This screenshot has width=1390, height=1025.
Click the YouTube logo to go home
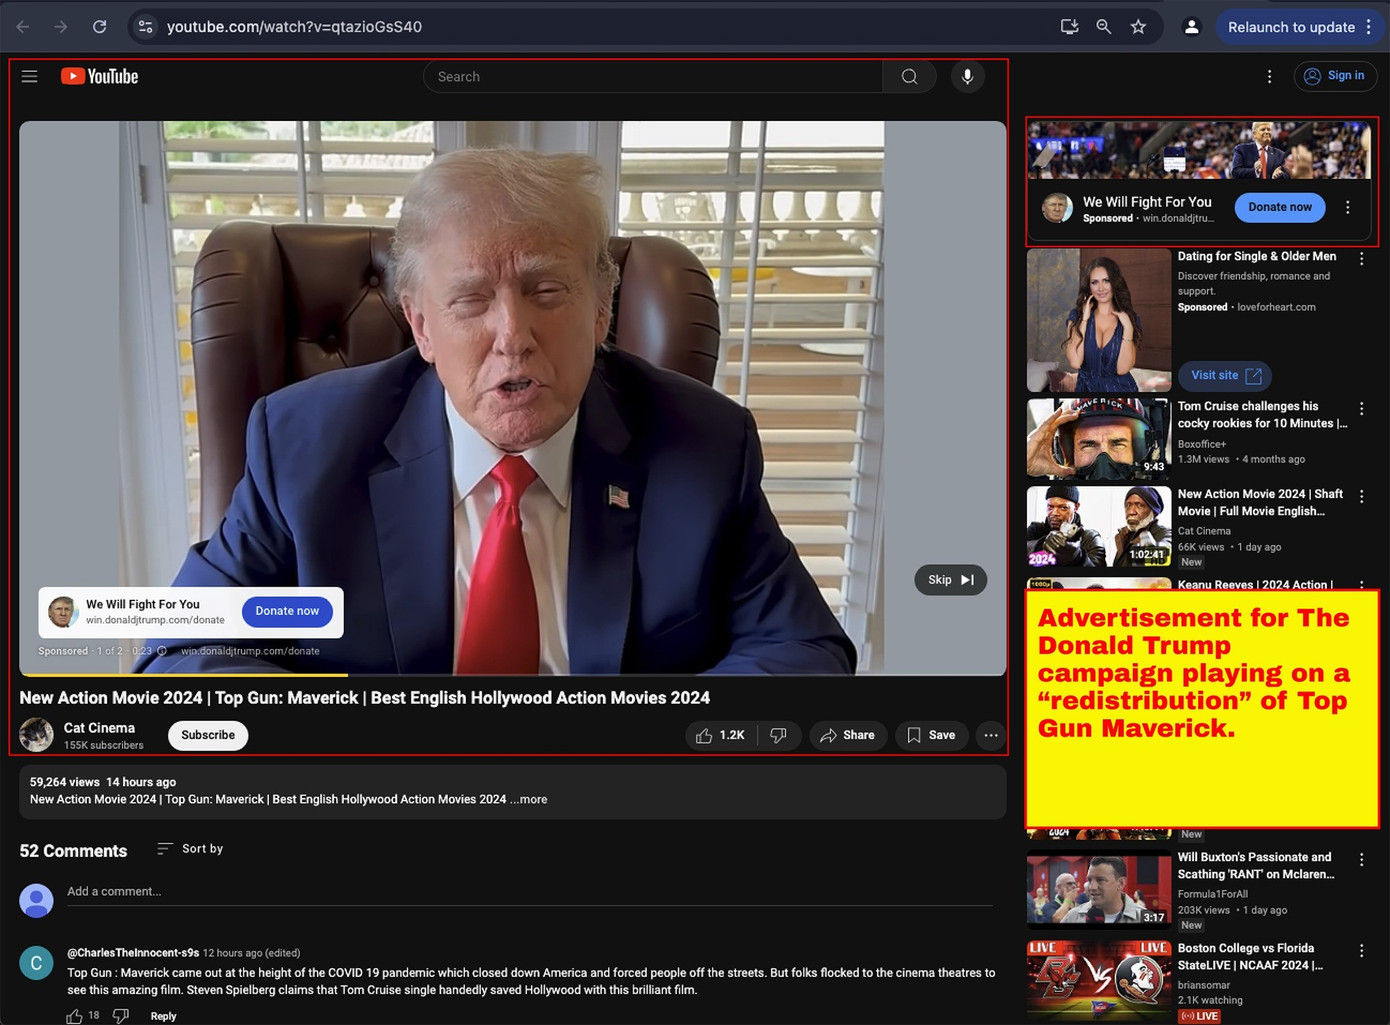point(100,77)
